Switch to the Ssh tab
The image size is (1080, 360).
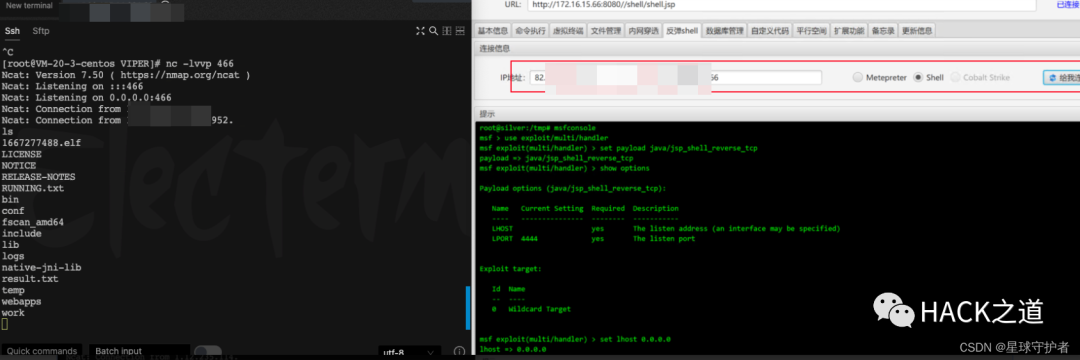[x=12, y=31]
